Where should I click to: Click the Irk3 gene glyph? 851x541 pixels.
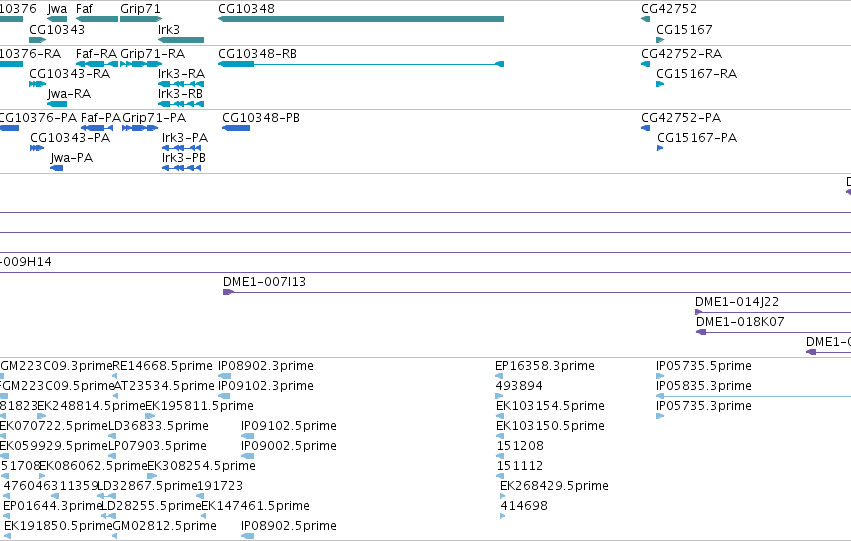[181, 40]
